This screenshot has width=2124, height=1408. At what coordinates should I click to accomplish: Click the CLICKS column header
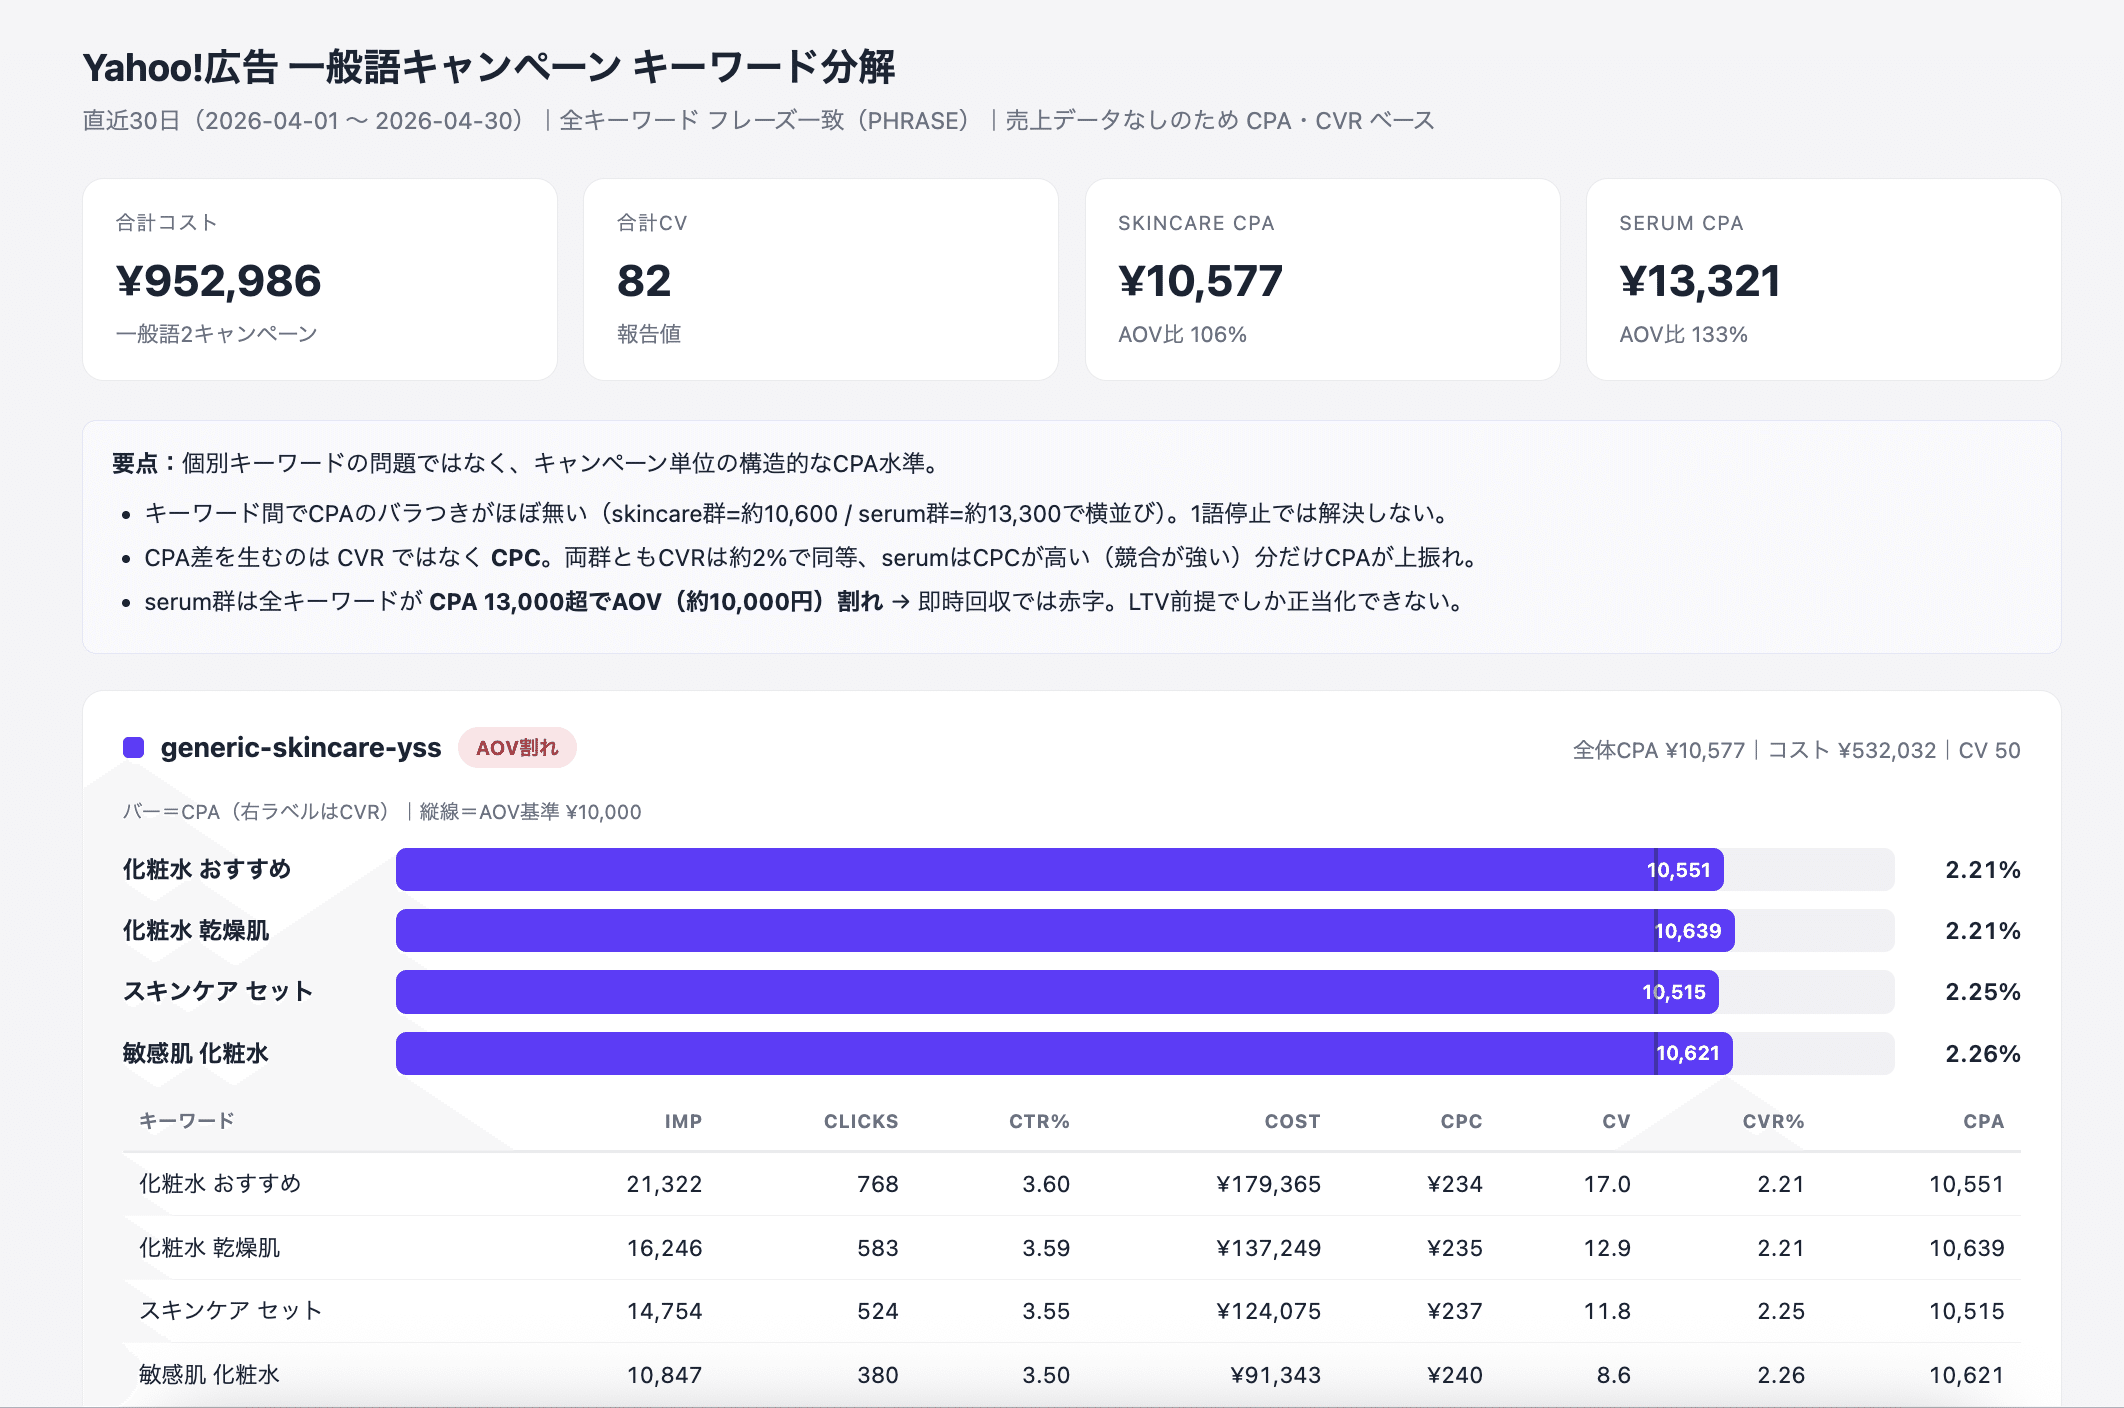pos(861,1122)
